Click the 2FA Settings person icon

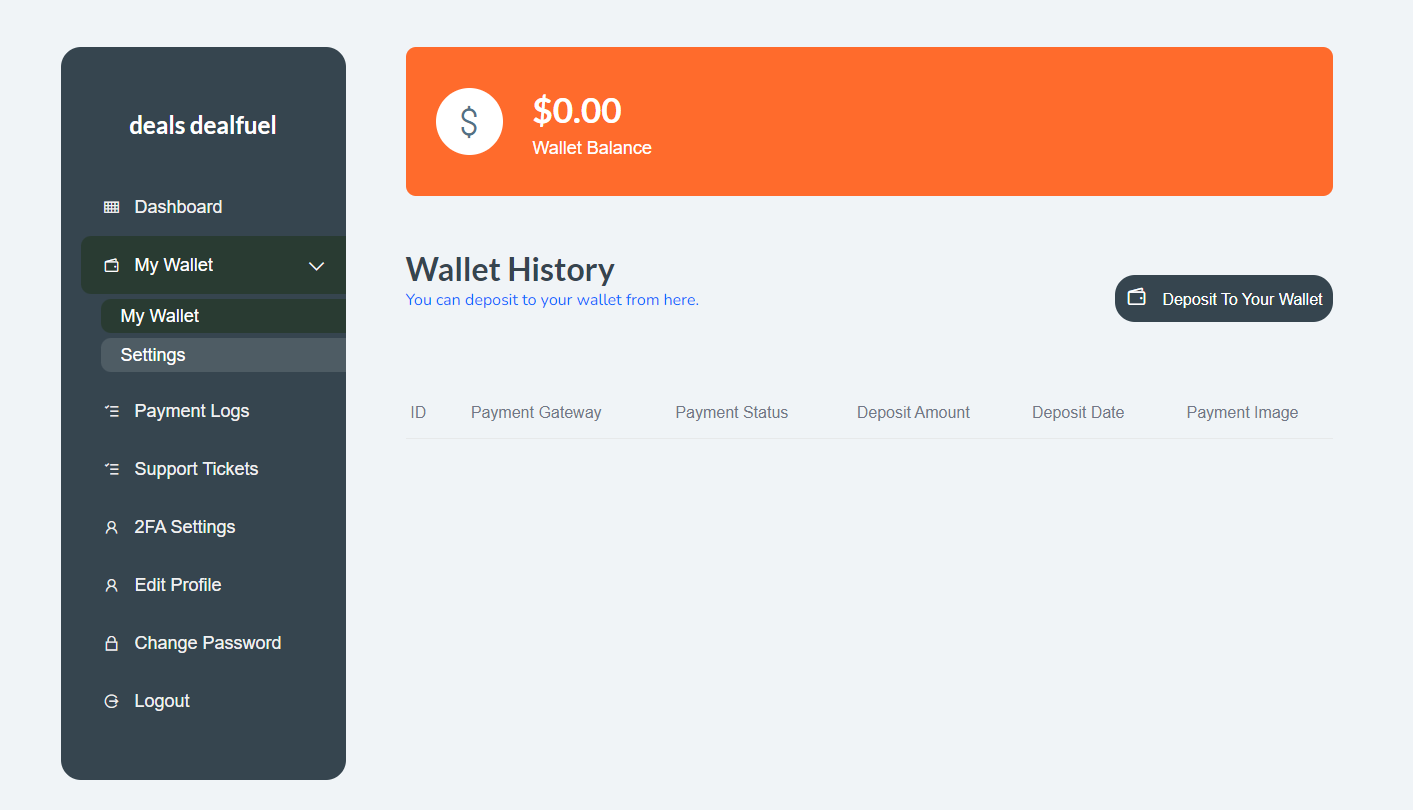click(111, 526)
